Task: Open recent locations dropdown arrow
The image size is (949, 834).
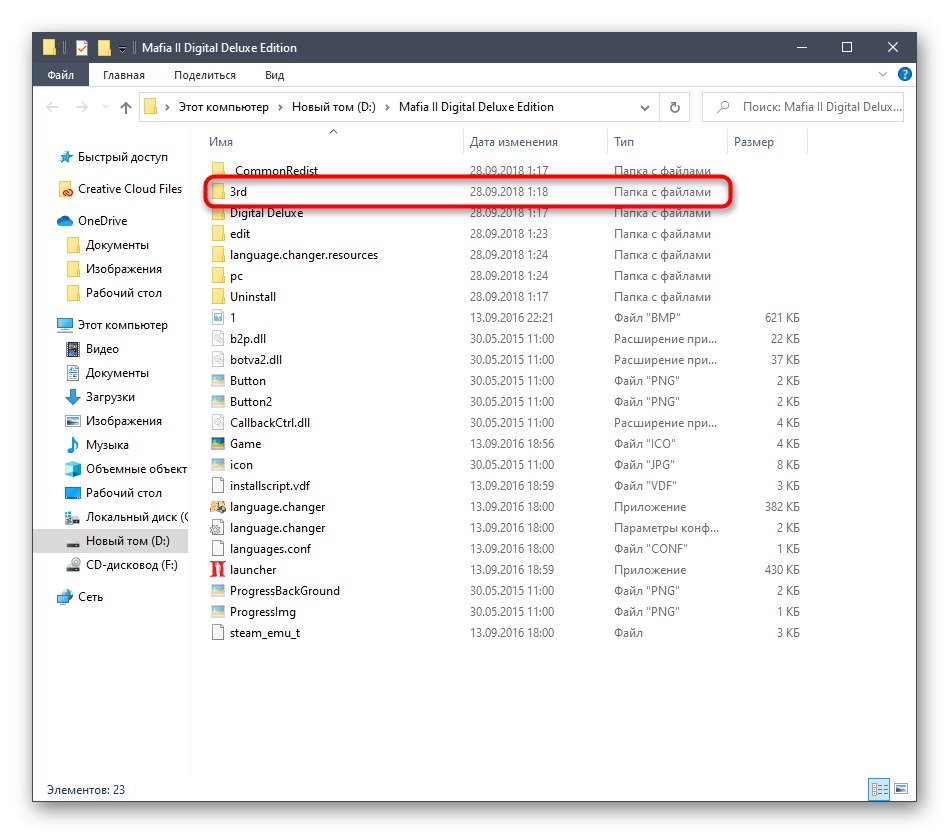Action: pyautogui.click(x=105, y=107)
